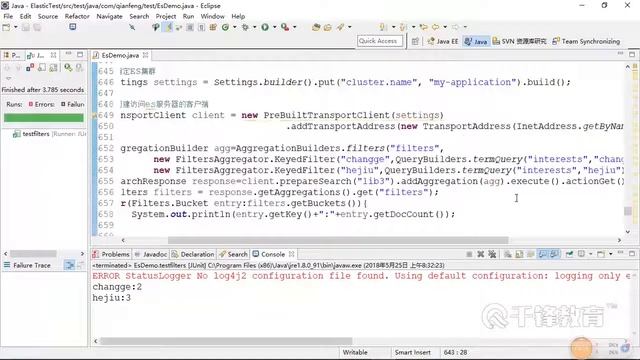Toggle Show Console on Standard Error
The image size is (640, 360).
(x=554, y=254)
